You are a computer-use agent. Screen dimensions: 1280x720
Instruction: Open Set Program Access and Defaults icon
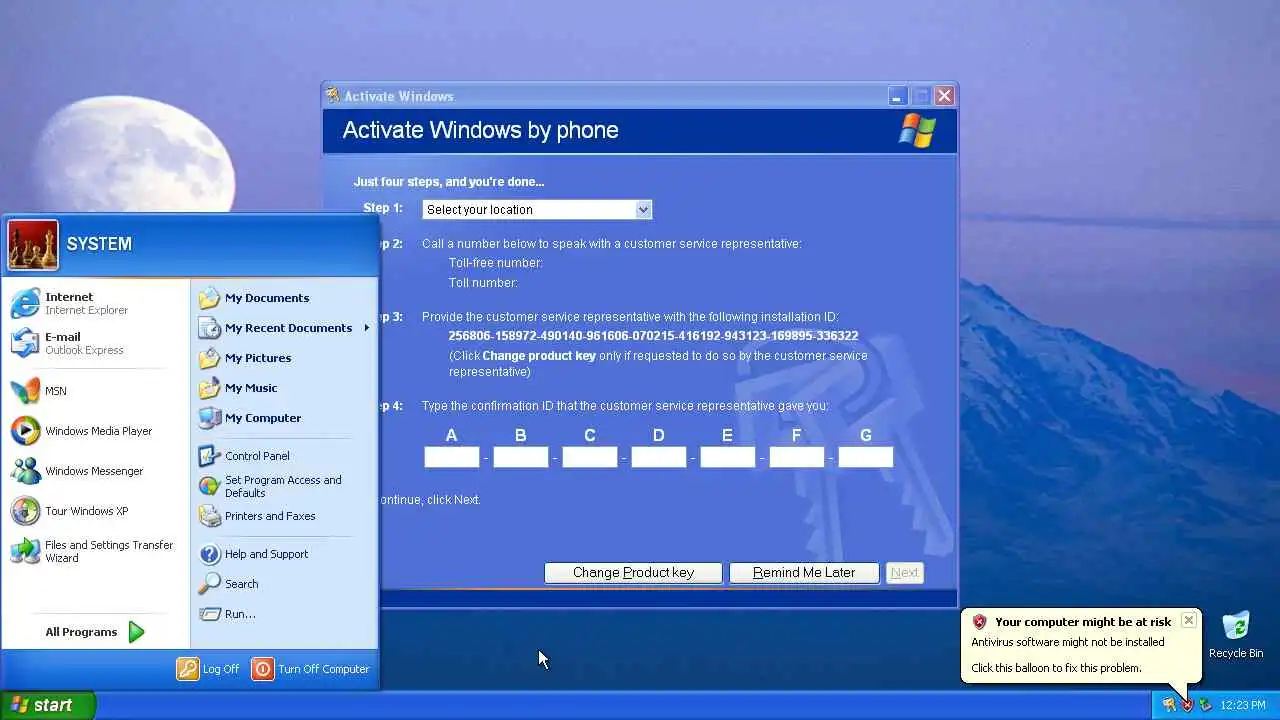pos(209,486)
